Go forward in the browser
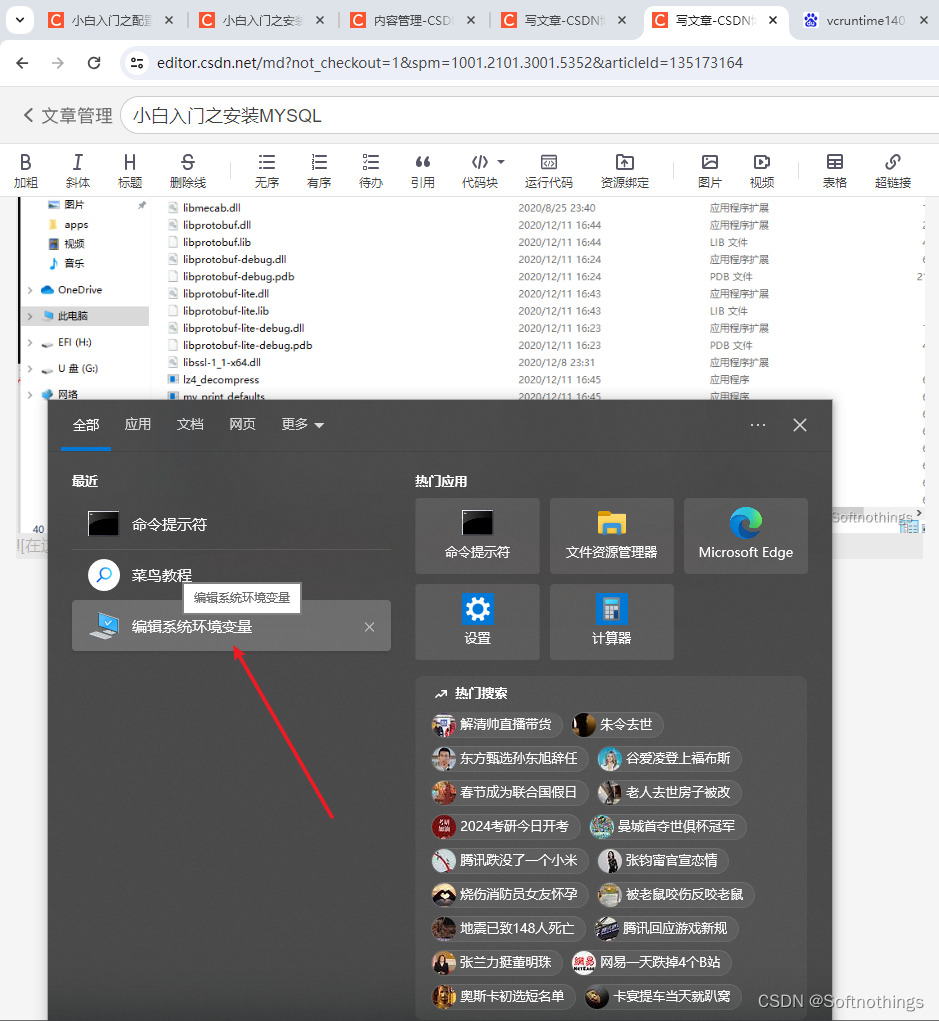Screen dimensions: 939x1021 pyautogui.click(x=58, y=63)
